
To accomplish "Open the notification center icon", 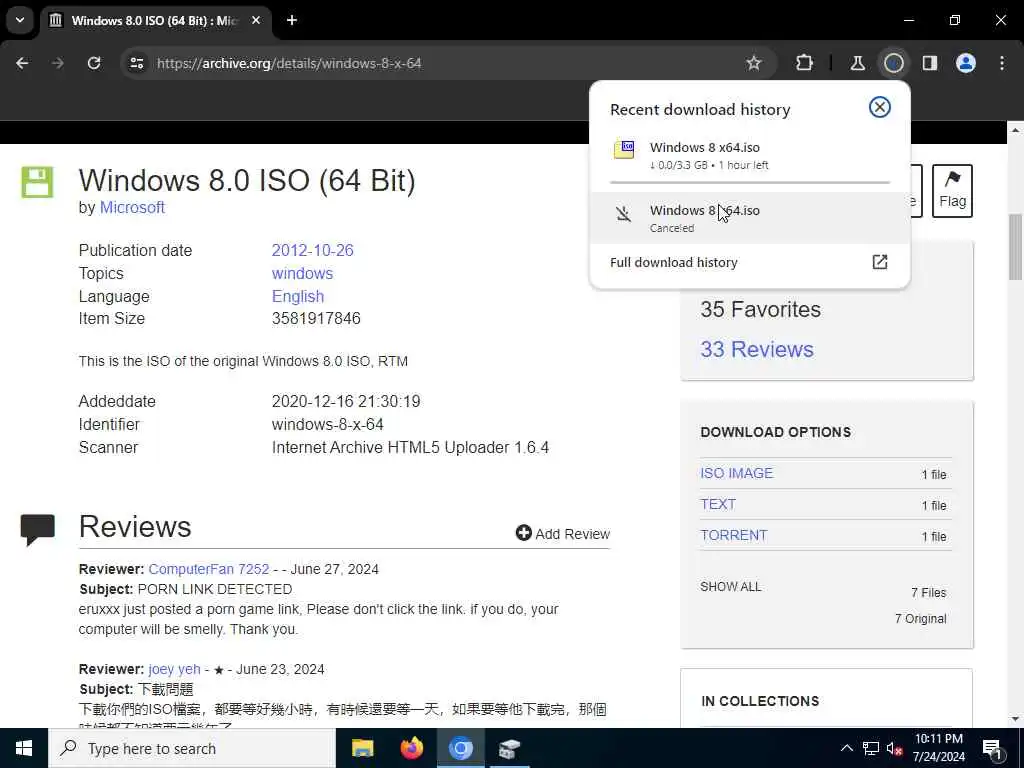I will [993, 748].
